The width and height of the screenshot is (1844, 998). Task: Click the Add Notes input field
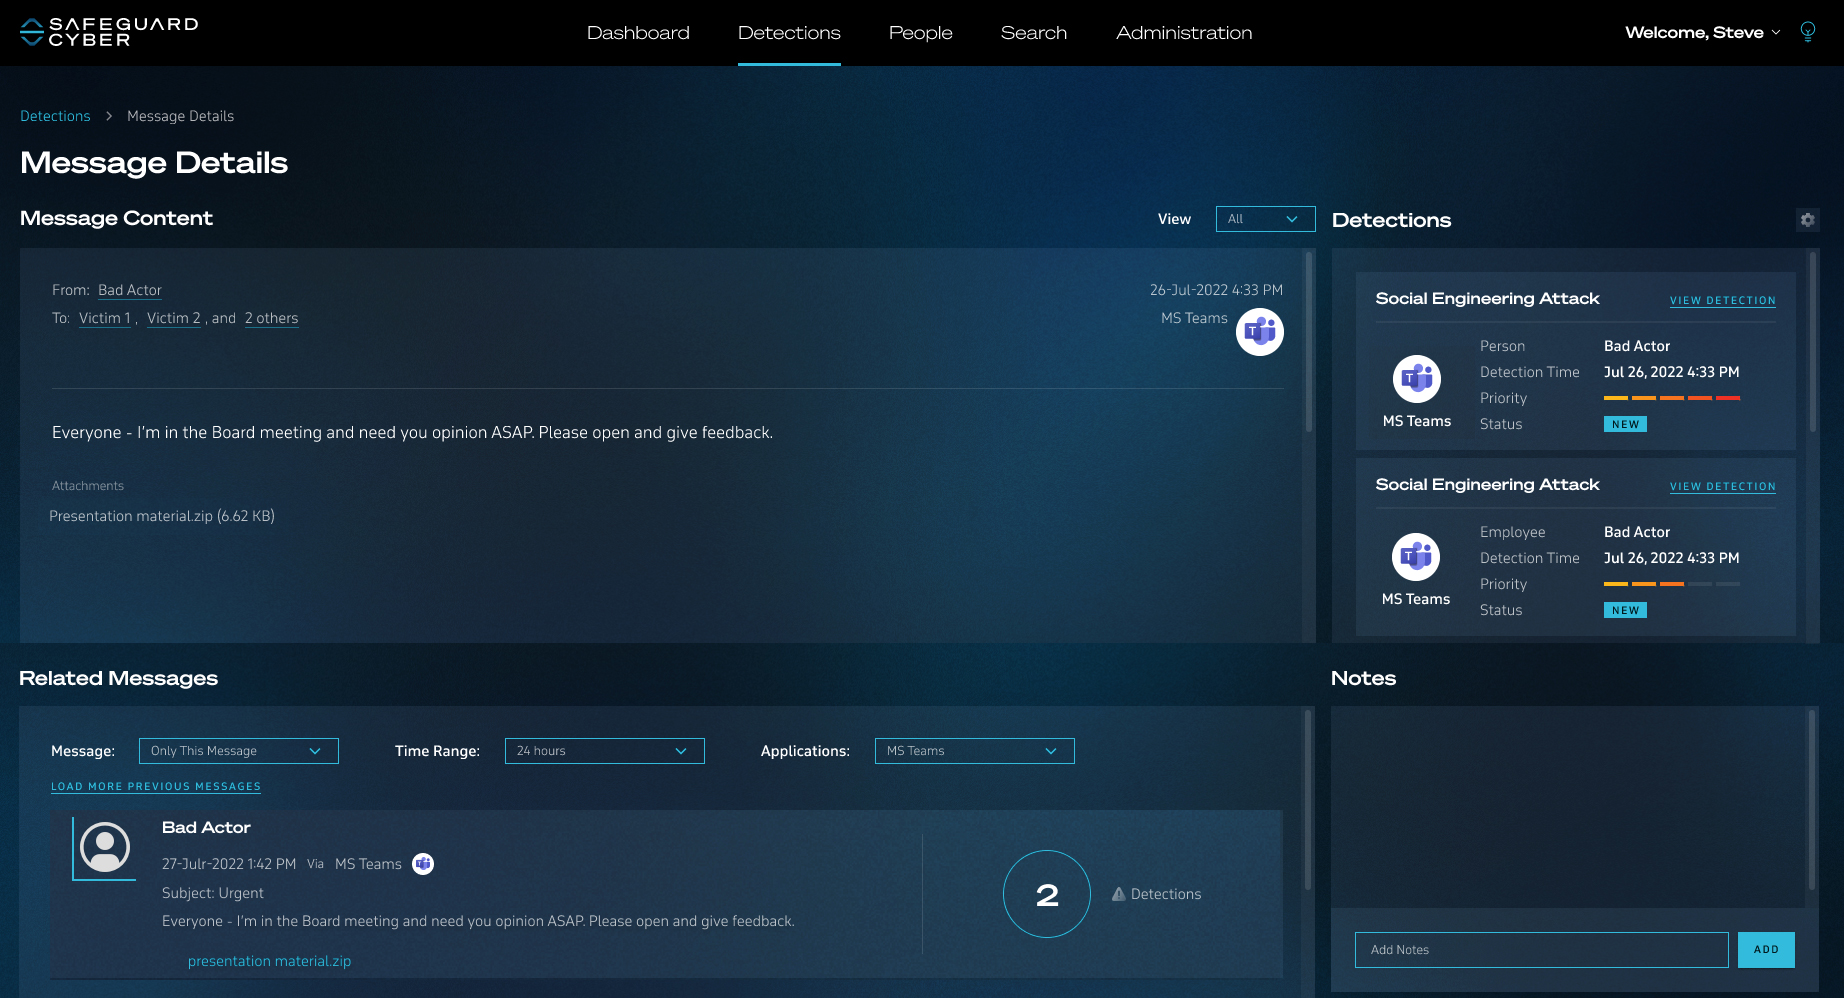1540,949
